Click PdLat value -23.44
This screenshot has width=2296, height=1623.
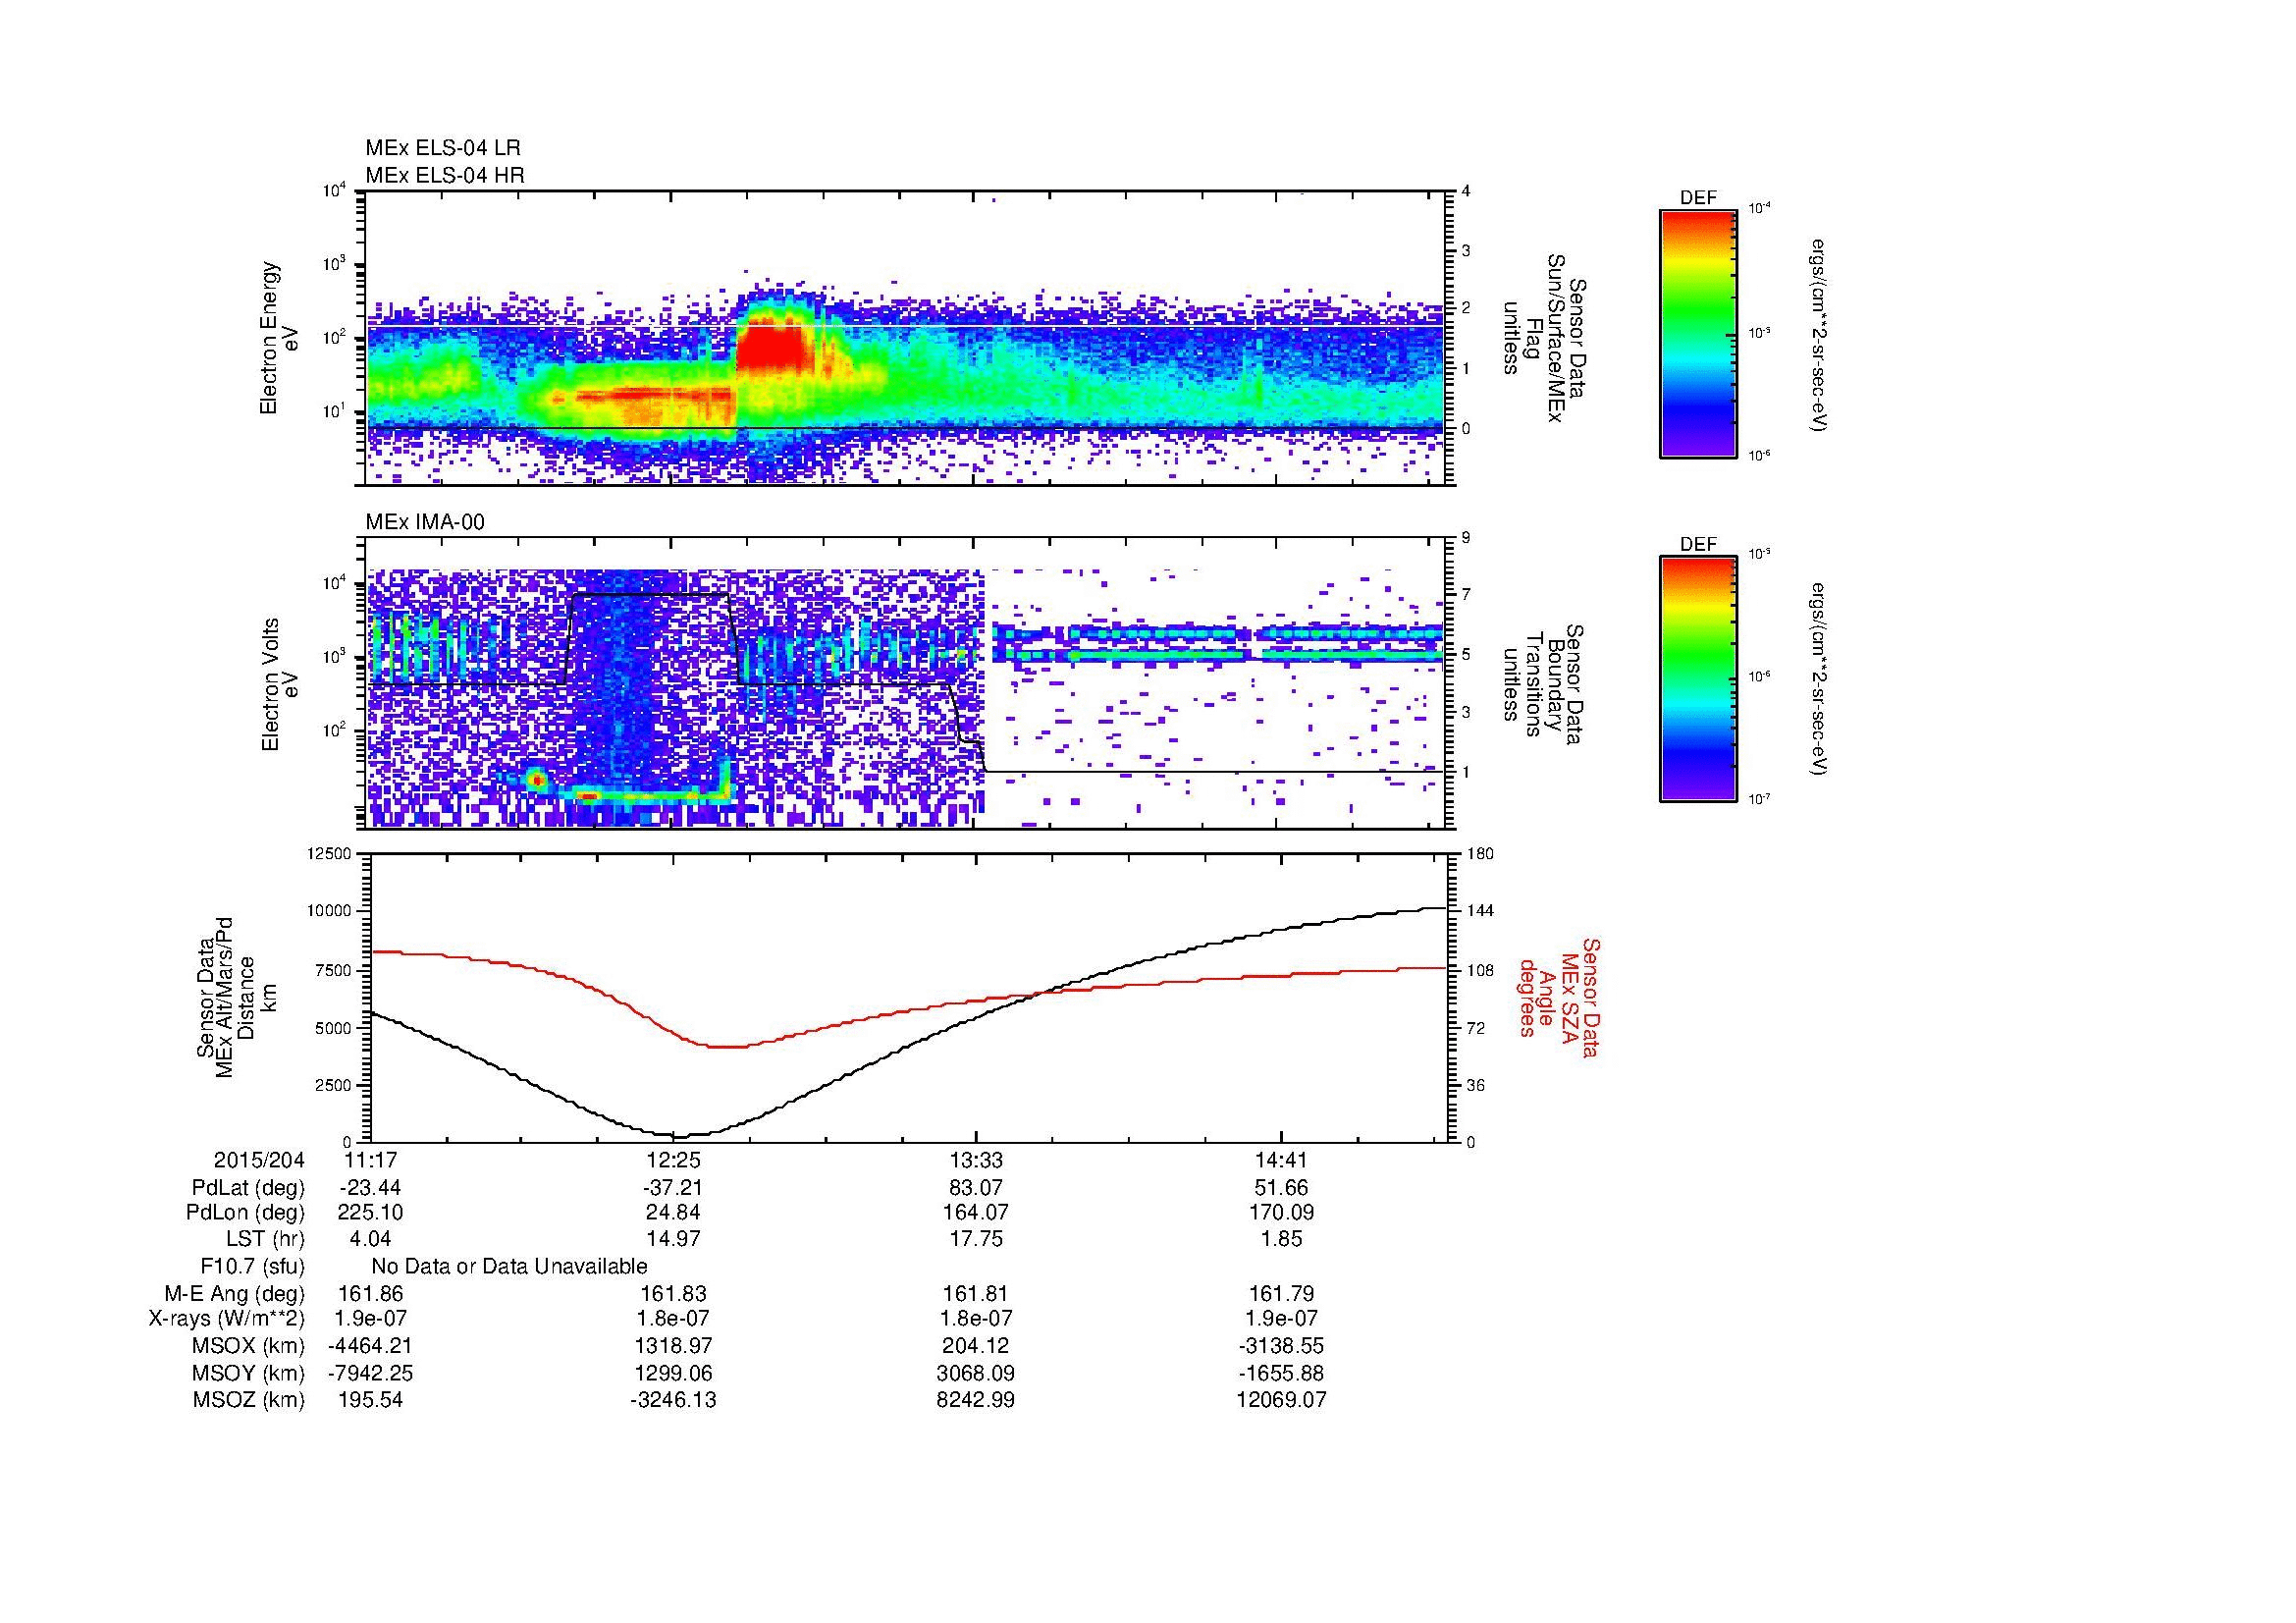click(370, 1188)
